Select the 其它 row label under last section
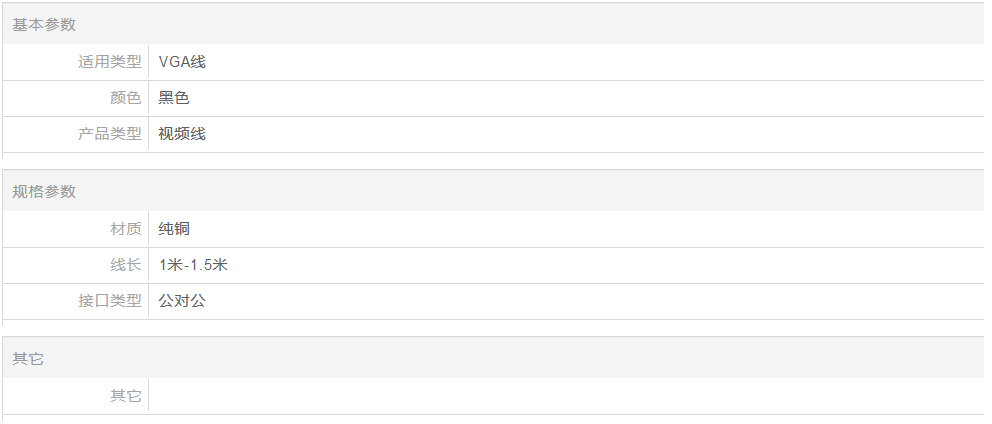The image size is (992, 424). click(126, 396)
